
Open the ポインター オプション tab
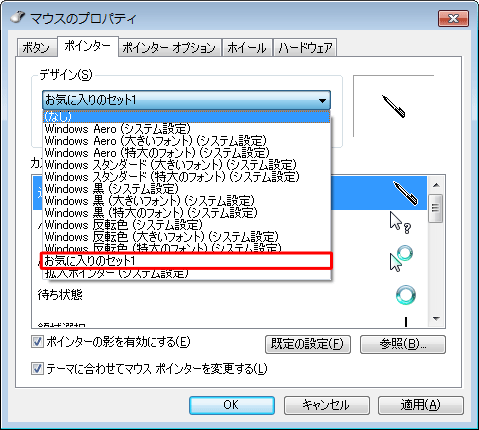169,48
